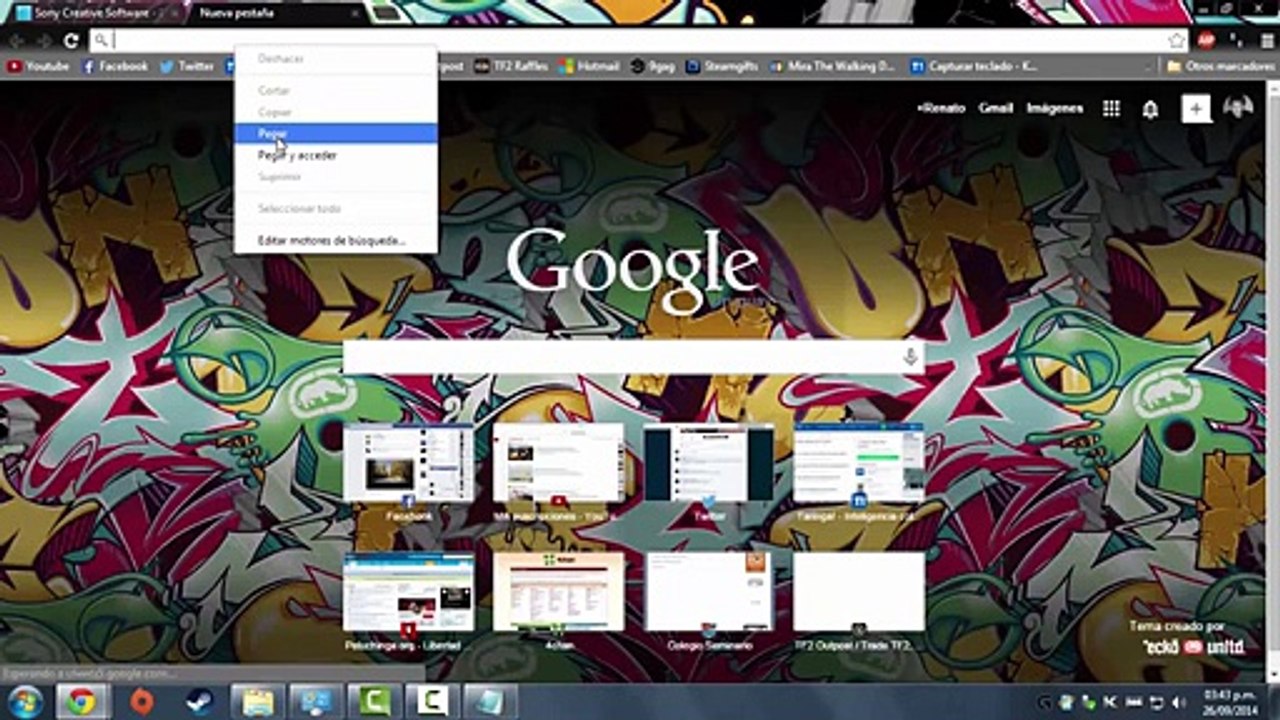Open Google notifications bell
The width and height of the screenshot is (1280, 720).
(x=1150, y=109)
